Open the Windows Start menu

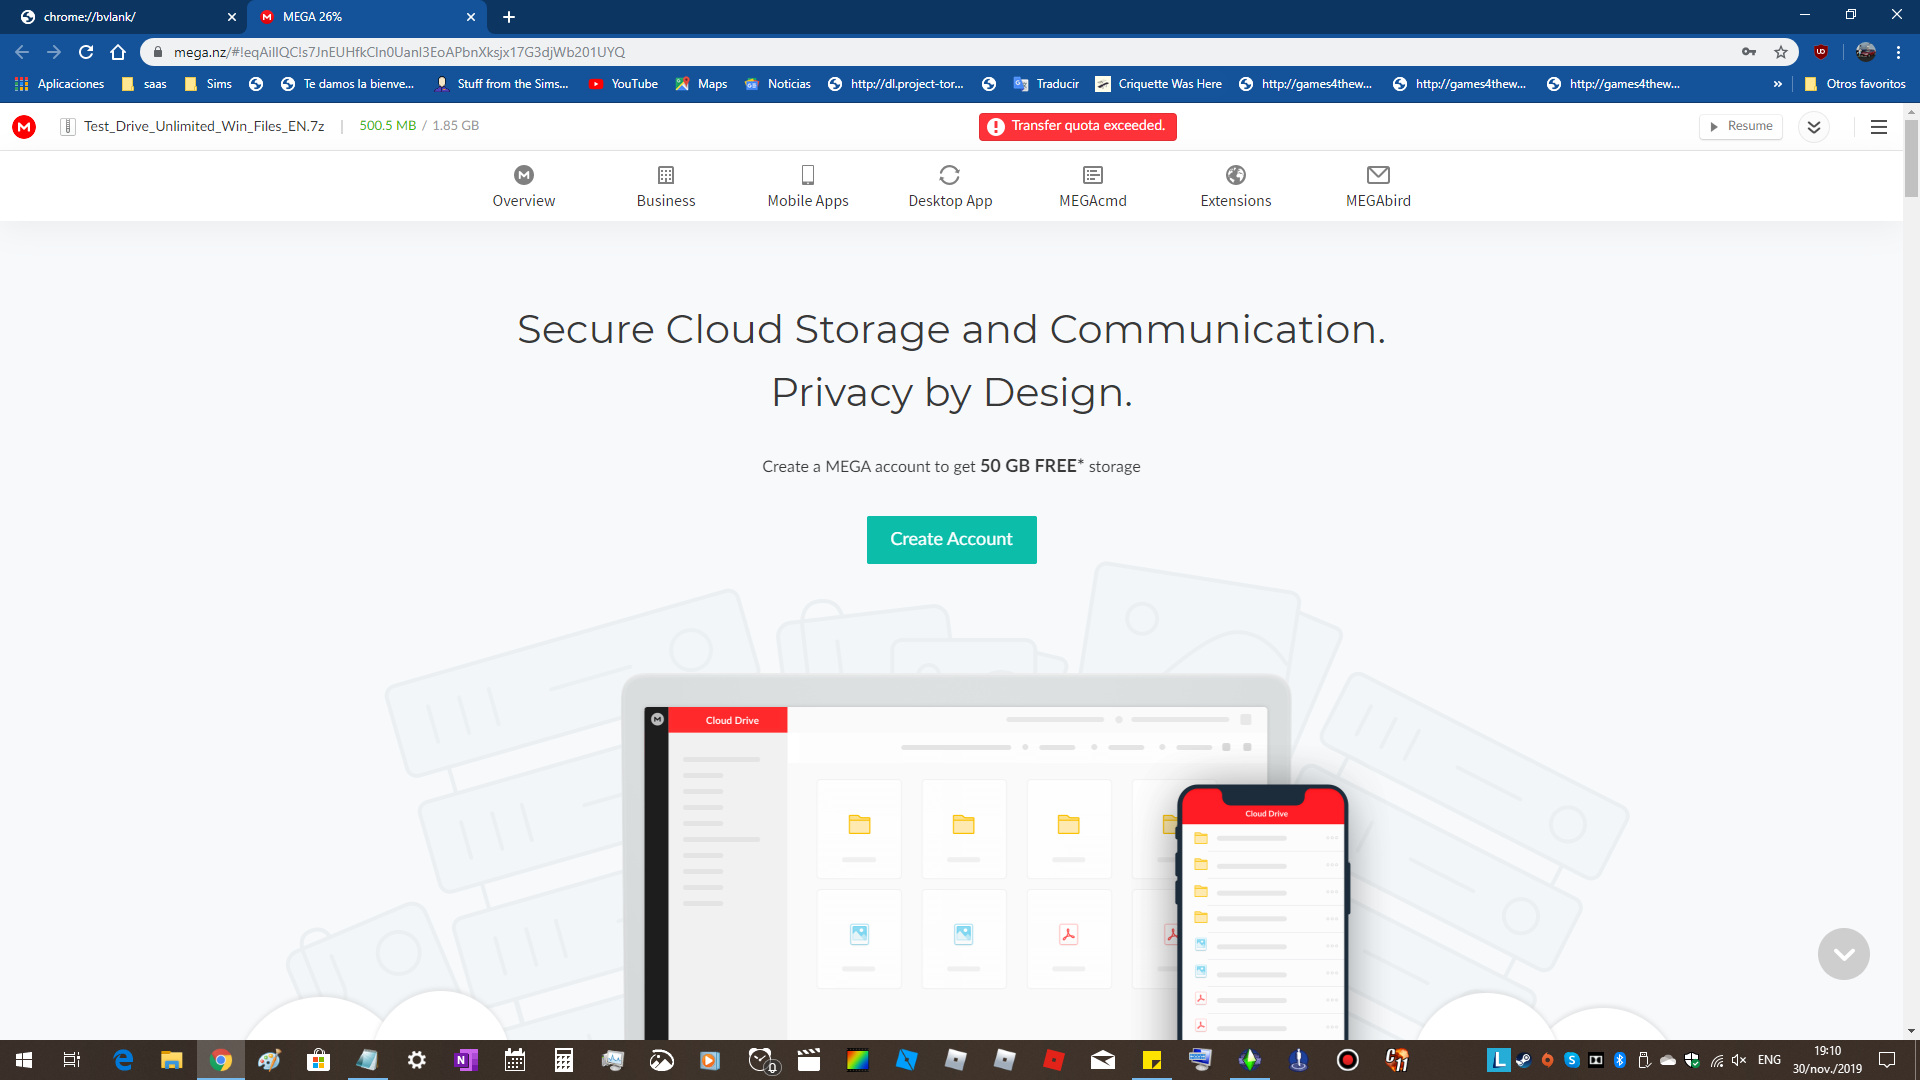[24, 1060]
